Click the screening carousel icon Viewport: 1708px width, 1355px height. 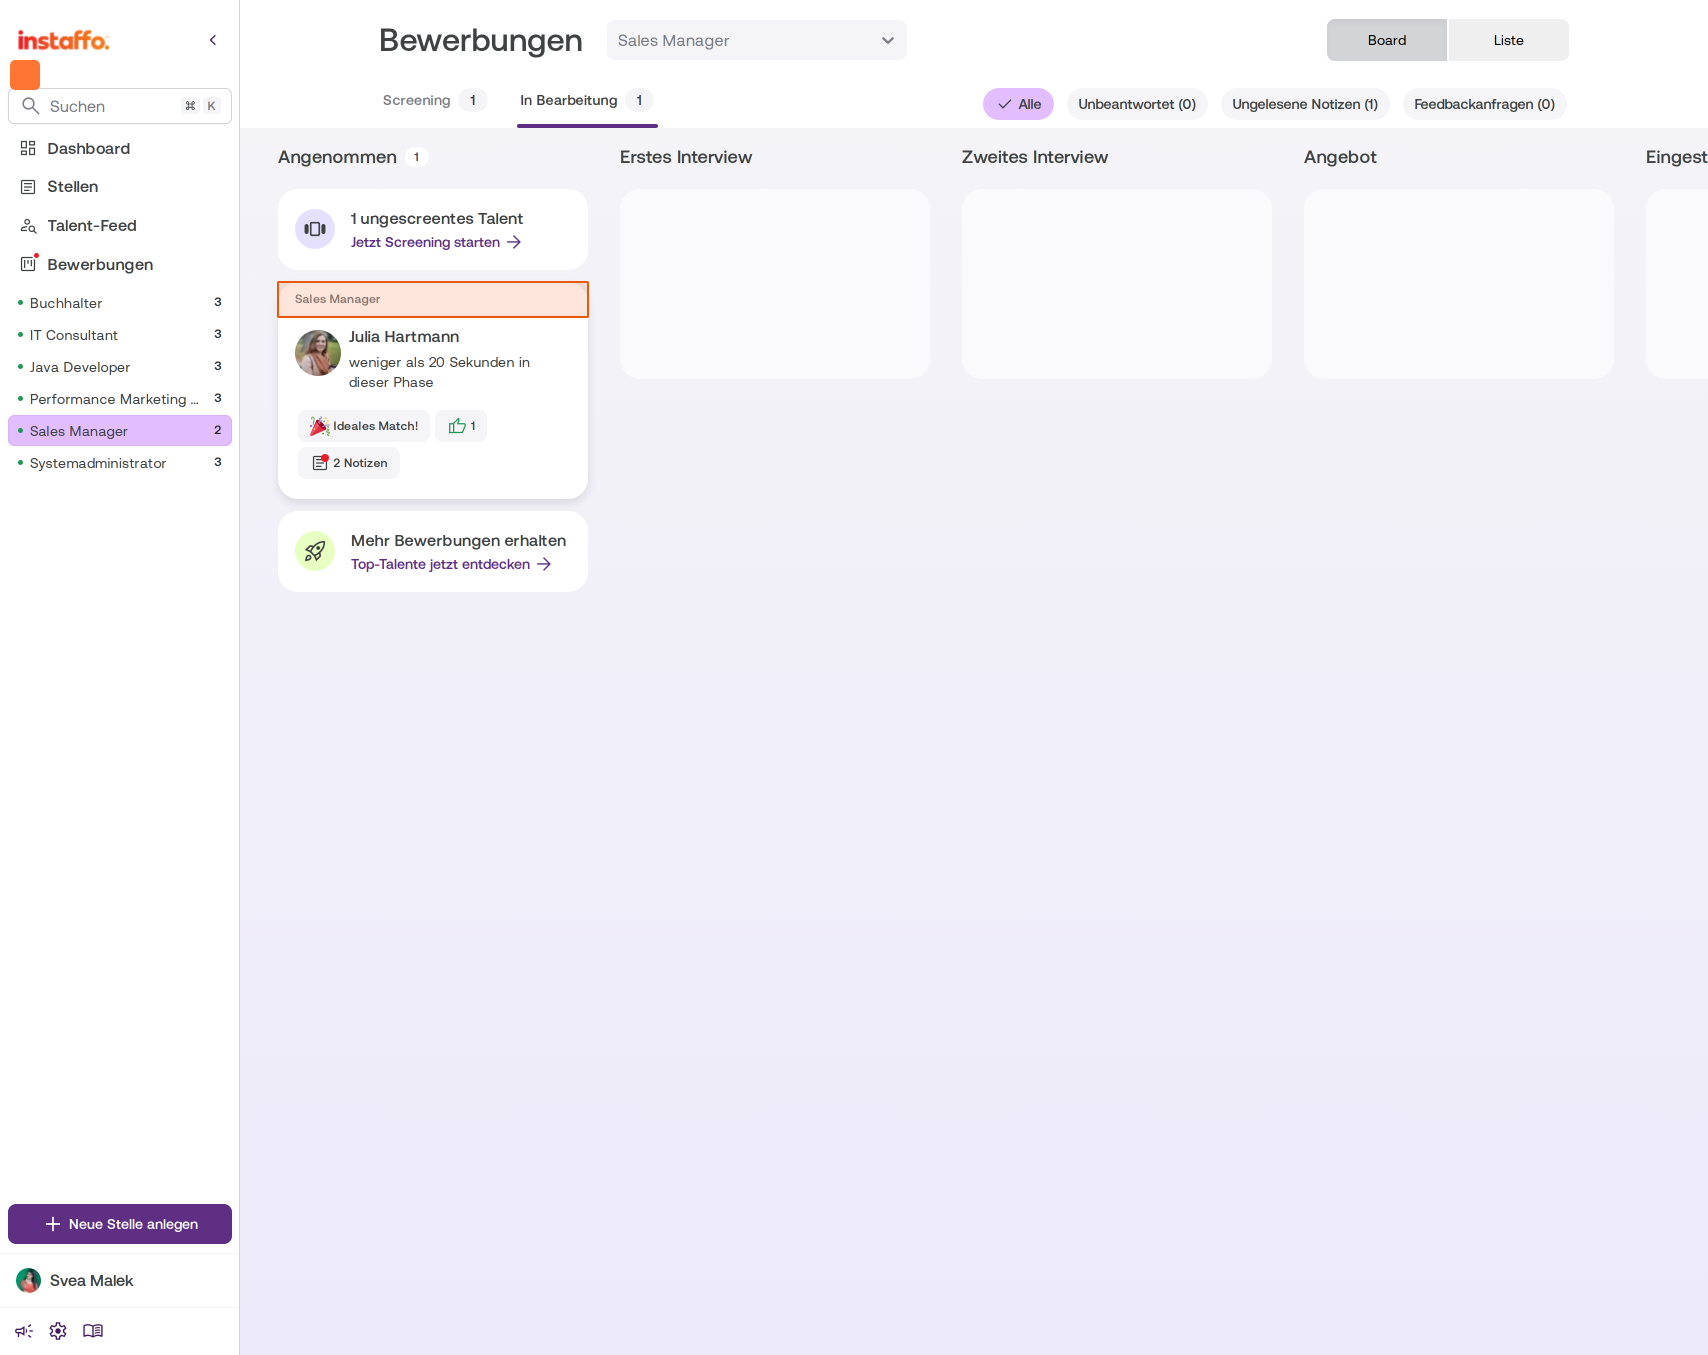coord(315,229)
